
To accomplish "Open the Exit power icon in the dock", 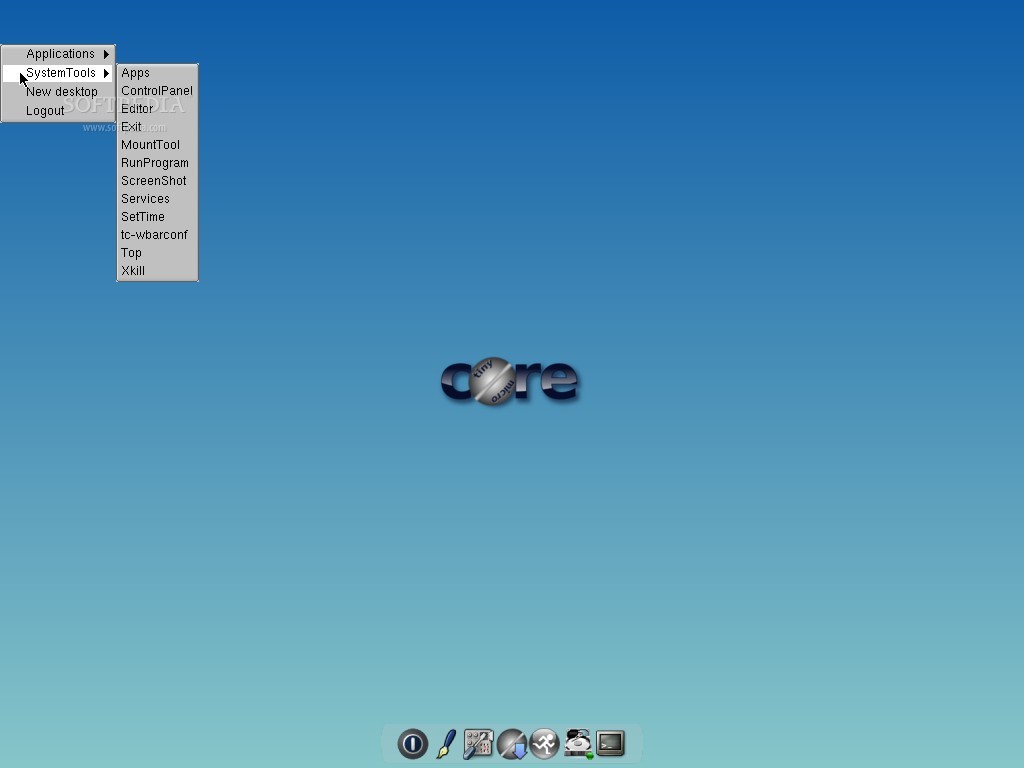I will tap(412, 744).
